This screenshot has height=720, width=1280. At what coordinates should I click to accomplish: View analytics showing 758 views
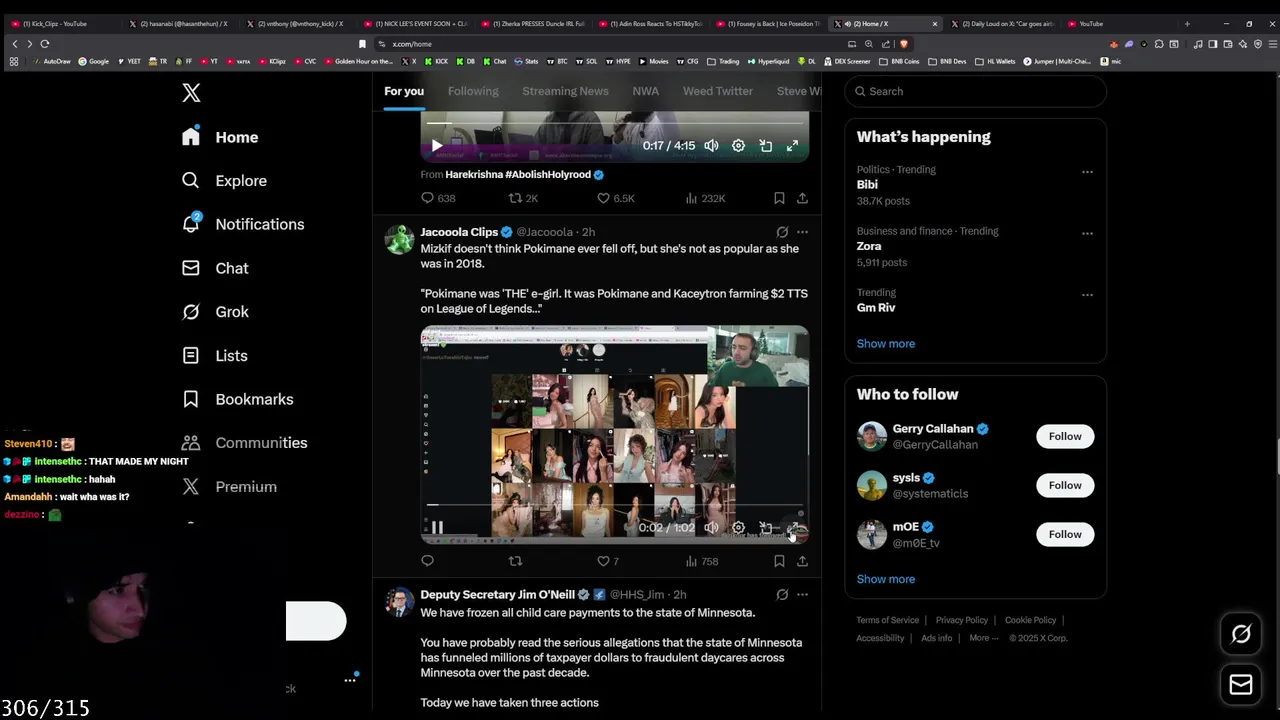coord(701,561)
